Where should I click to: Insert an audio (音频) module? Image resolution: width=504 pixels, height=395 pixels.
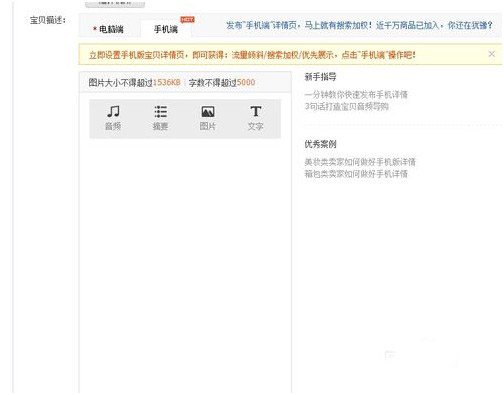tap(113, 118)
